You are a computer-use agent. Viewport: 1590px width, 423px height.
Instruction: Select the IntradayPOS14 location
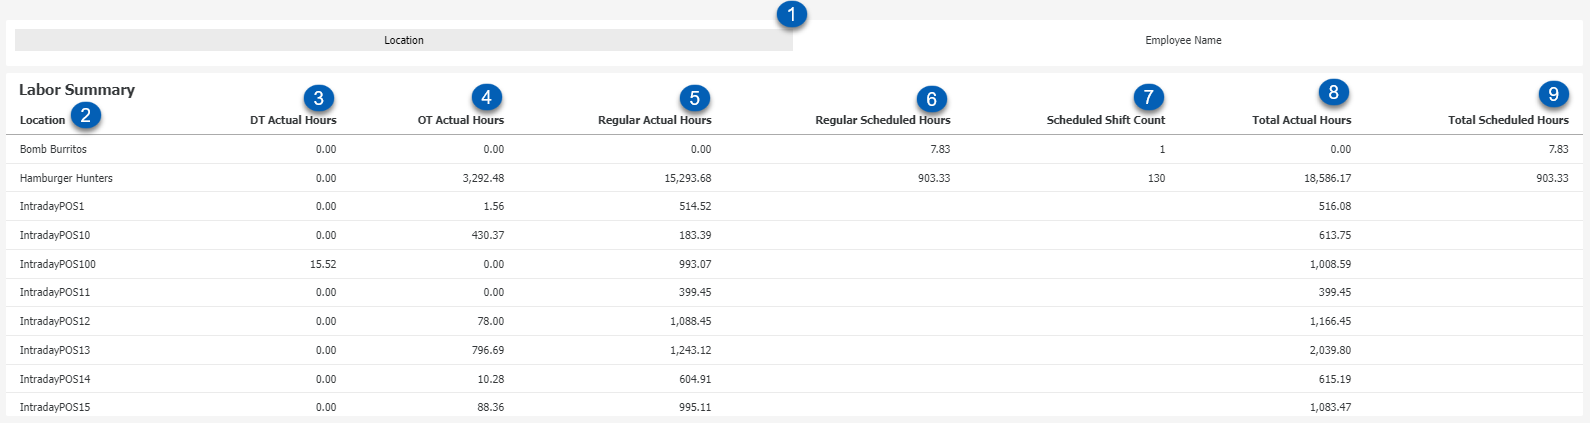pos(55,379)
